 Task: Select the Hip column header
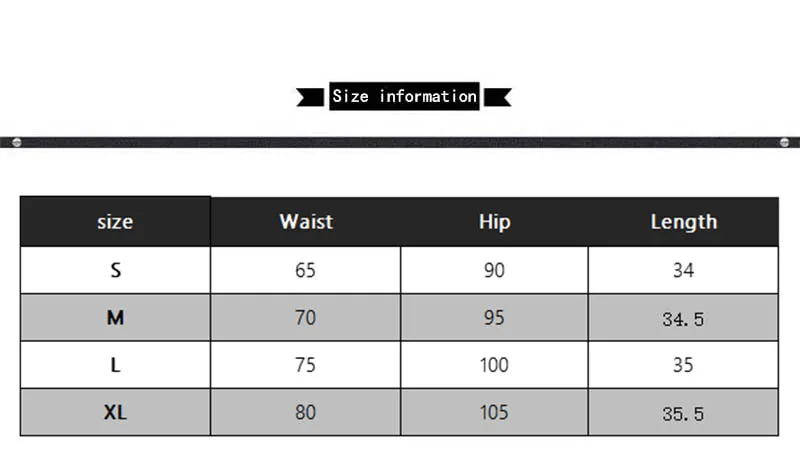pos(494,222)
